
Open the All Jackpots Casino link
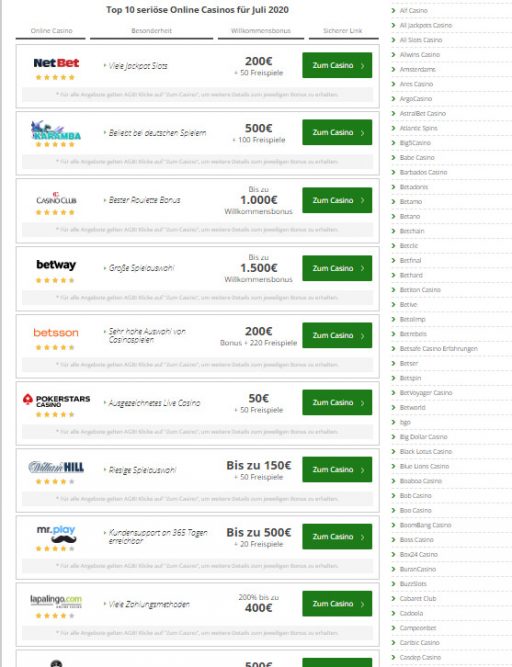426,26
